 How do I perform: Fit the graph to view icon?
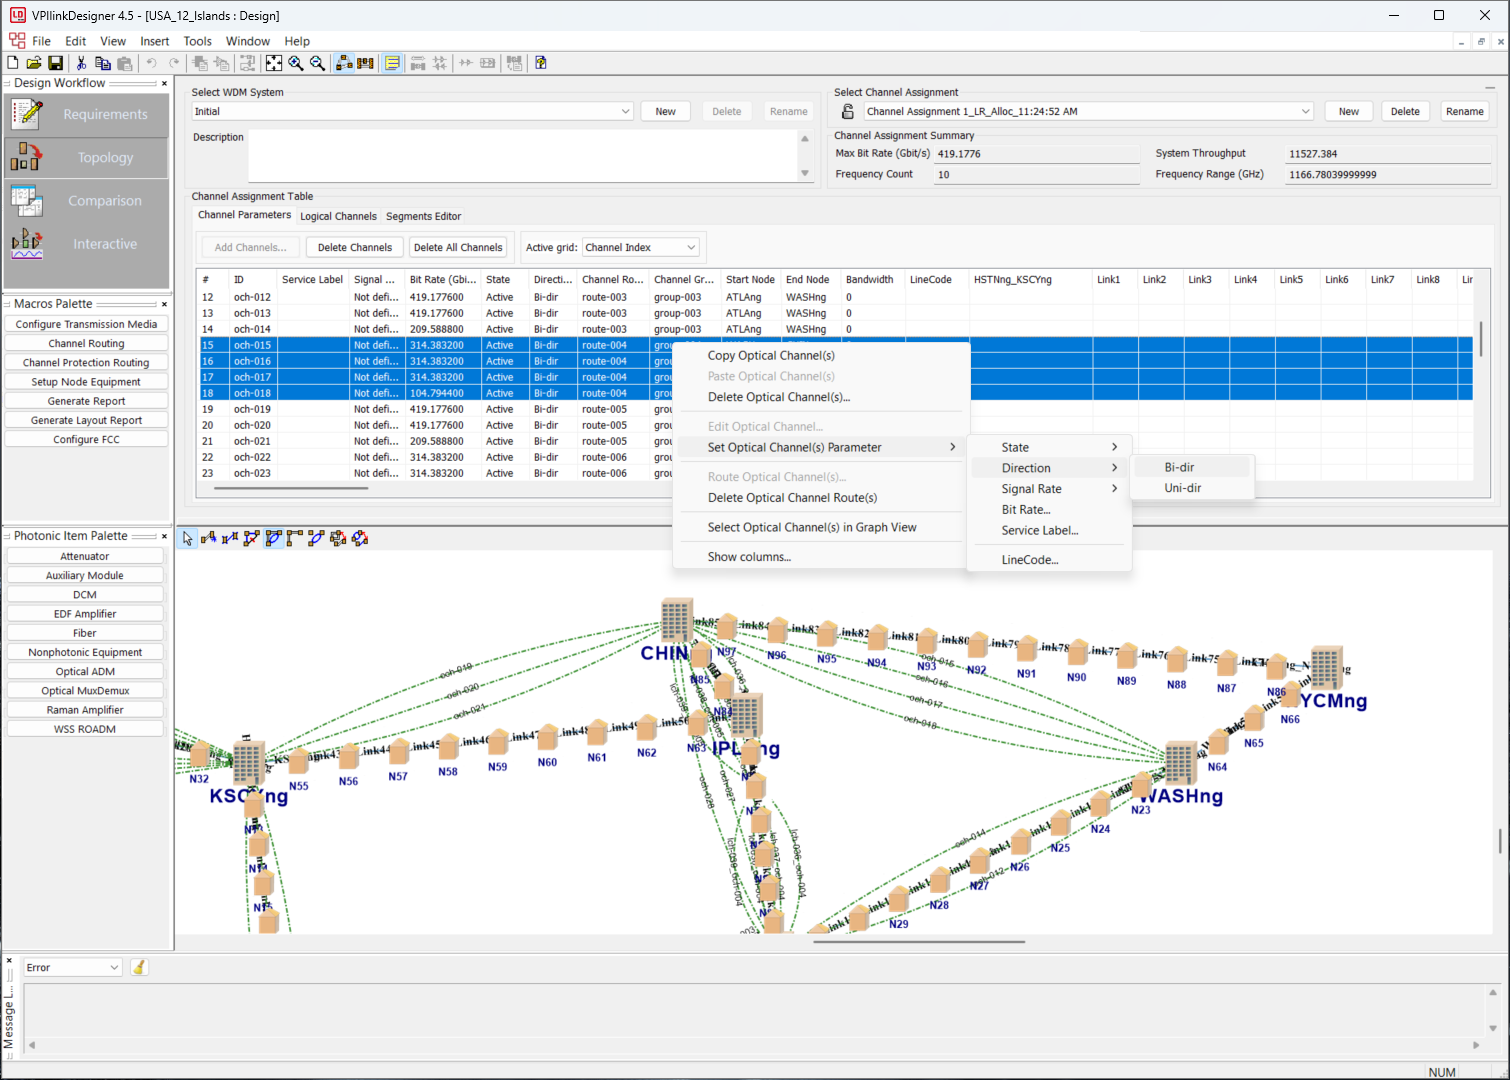click(273, 63)
